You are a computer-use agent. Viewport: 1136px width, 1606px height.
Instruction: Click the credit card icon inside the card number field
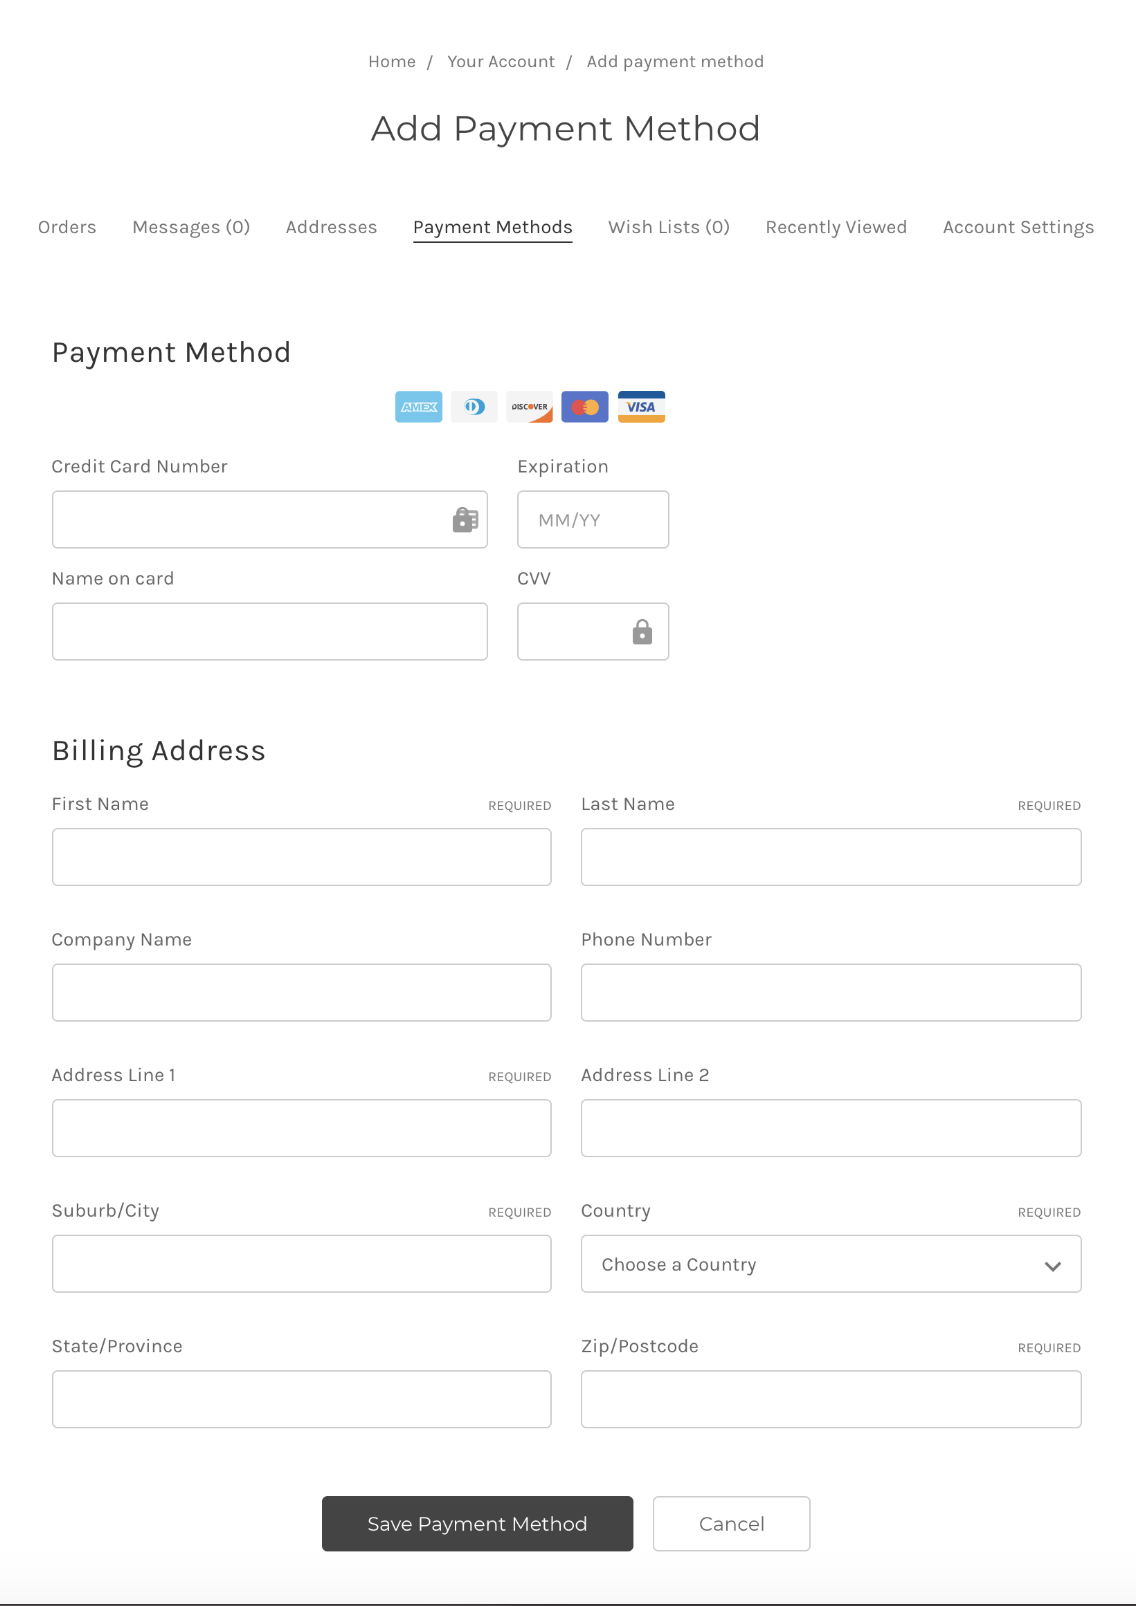tap(464, 519)
